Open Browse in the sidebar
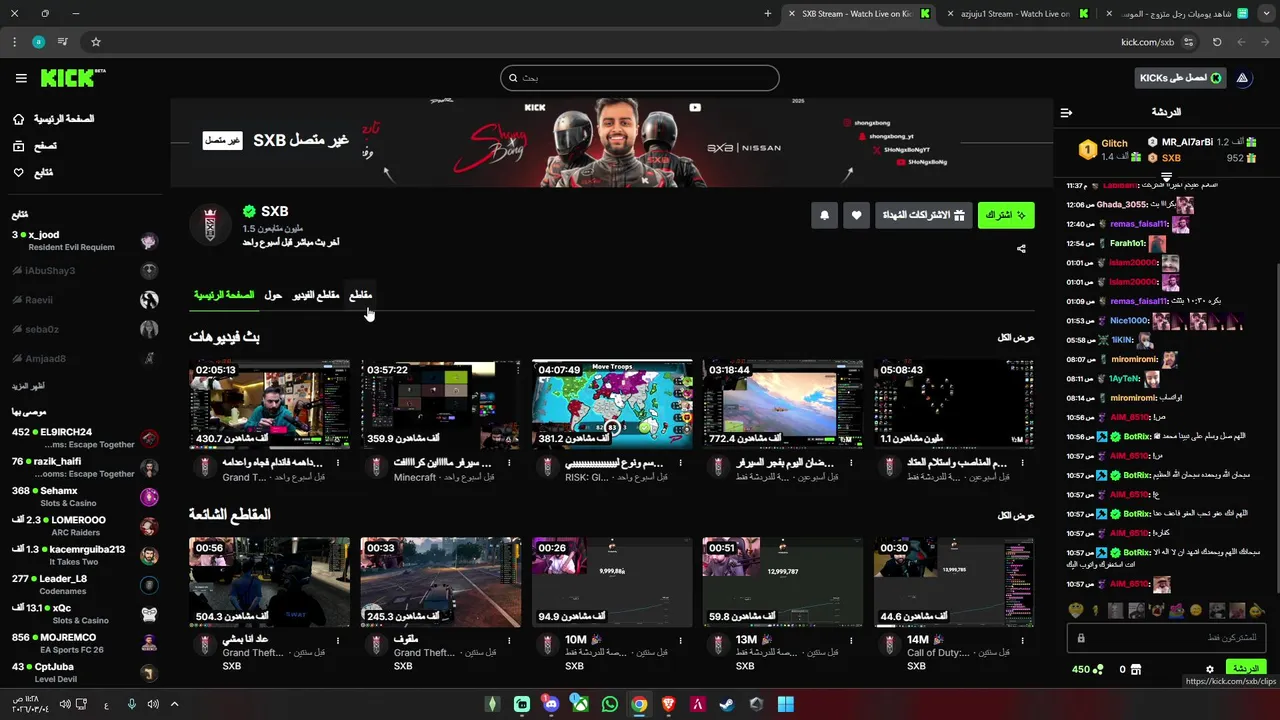 34,146
